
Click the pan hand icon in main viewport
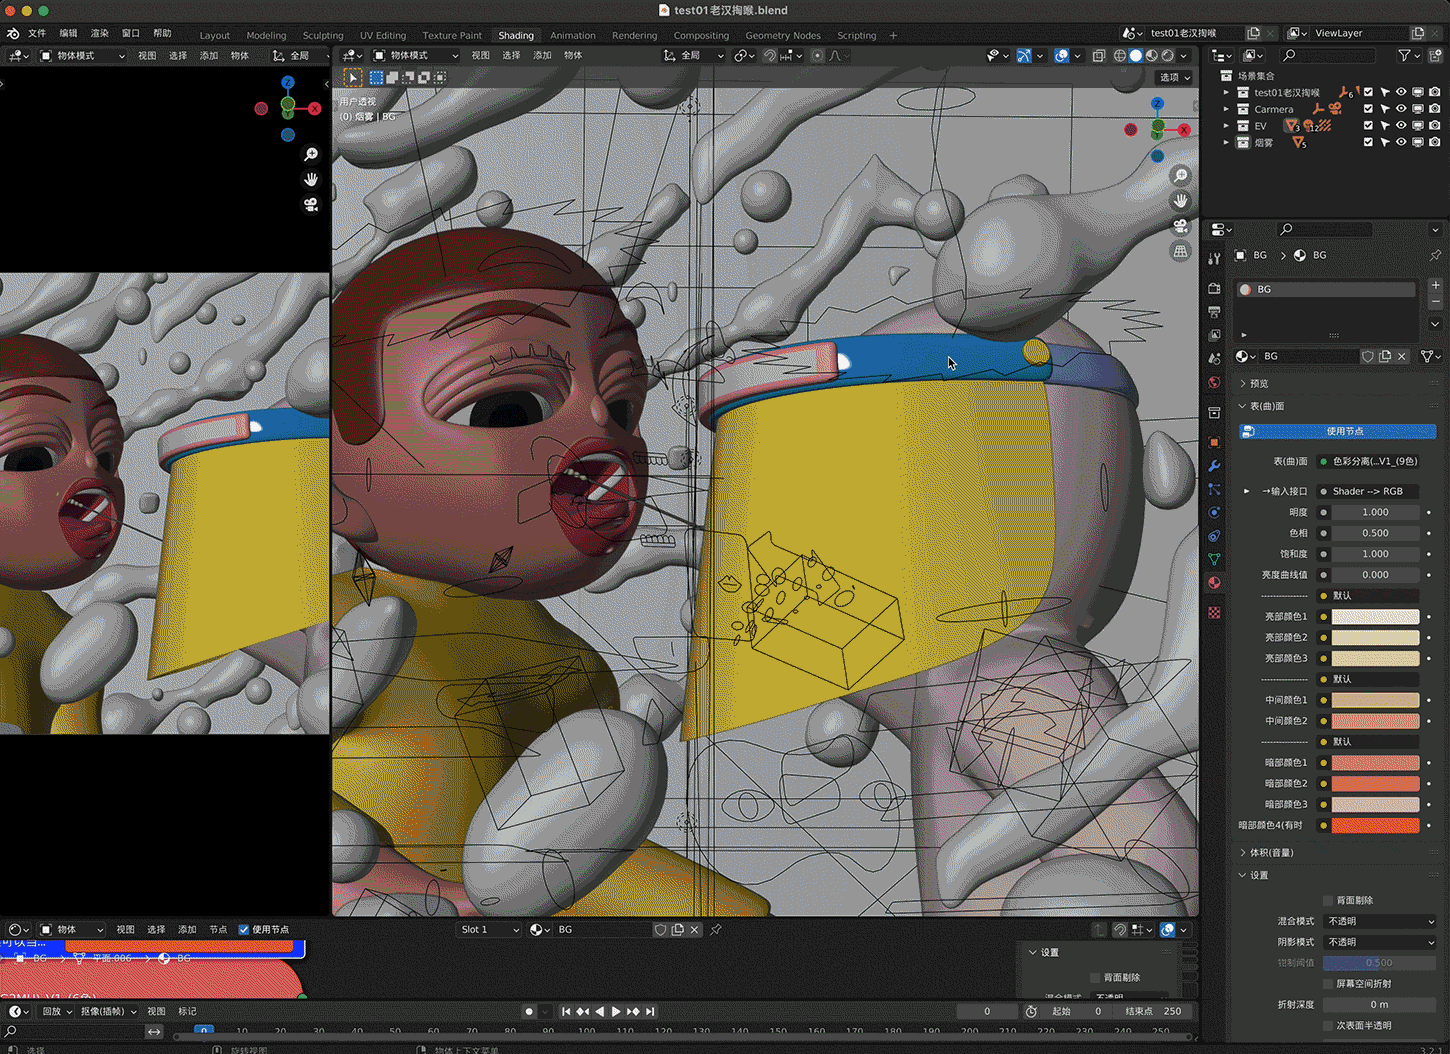[x=1181, y=200]
